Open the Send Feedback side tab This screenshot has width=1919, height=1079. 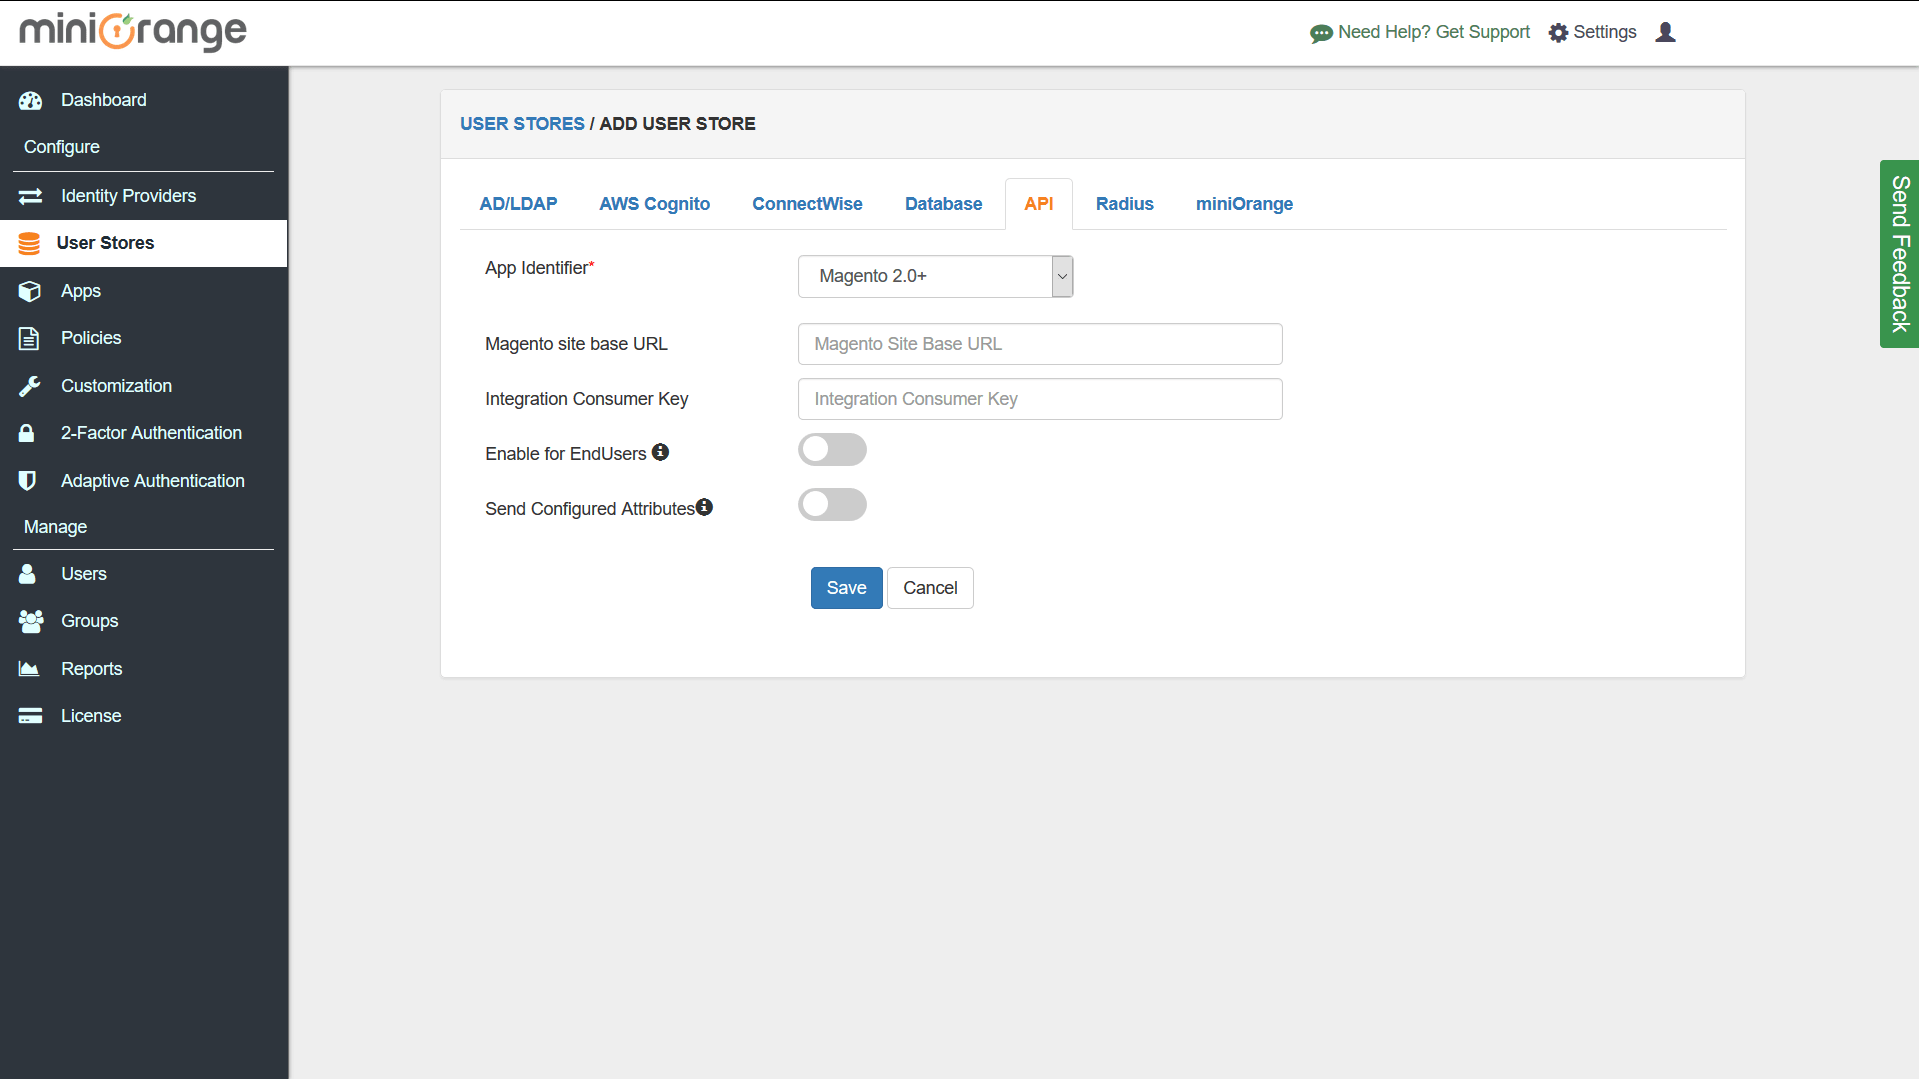1899,254
